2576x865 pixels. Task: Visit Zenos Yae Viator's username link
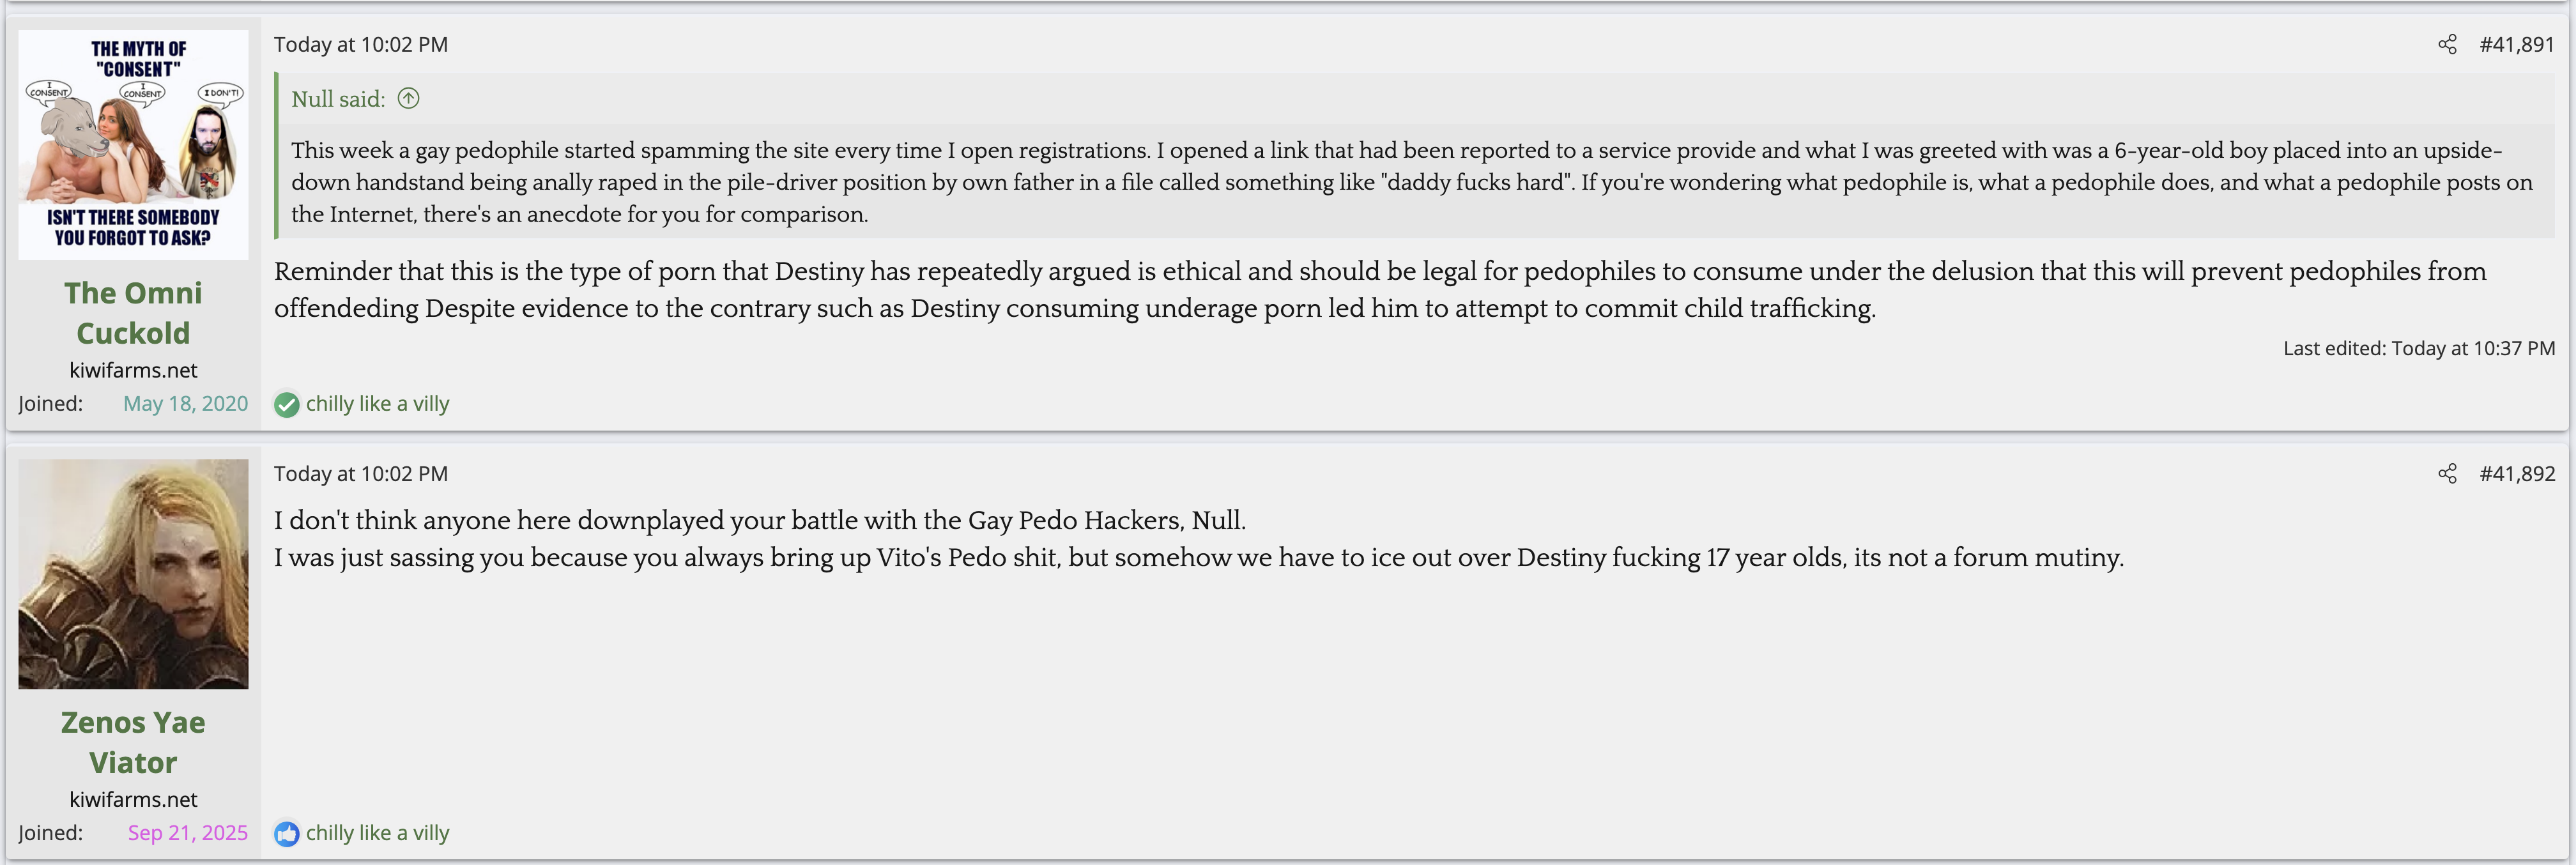133,742
